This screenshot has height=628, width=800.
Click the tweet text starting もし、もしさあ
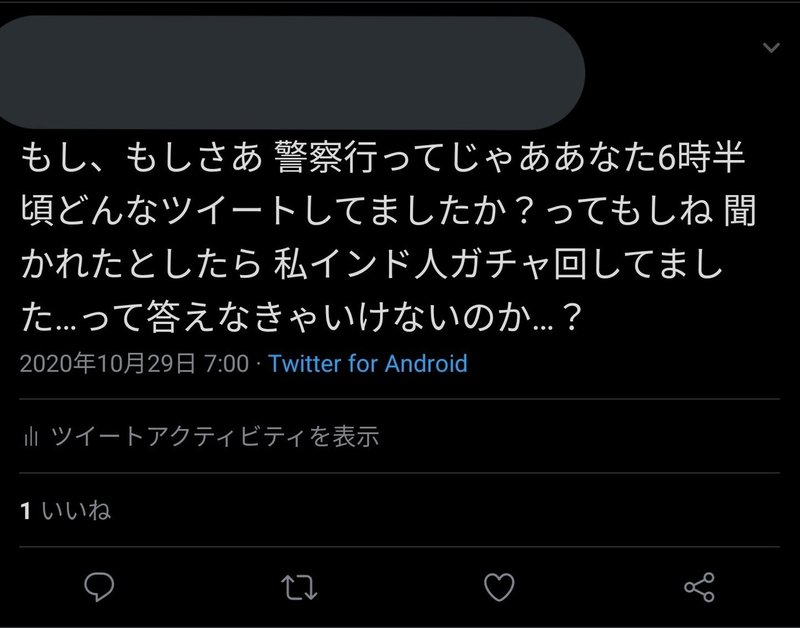(388, 237)
